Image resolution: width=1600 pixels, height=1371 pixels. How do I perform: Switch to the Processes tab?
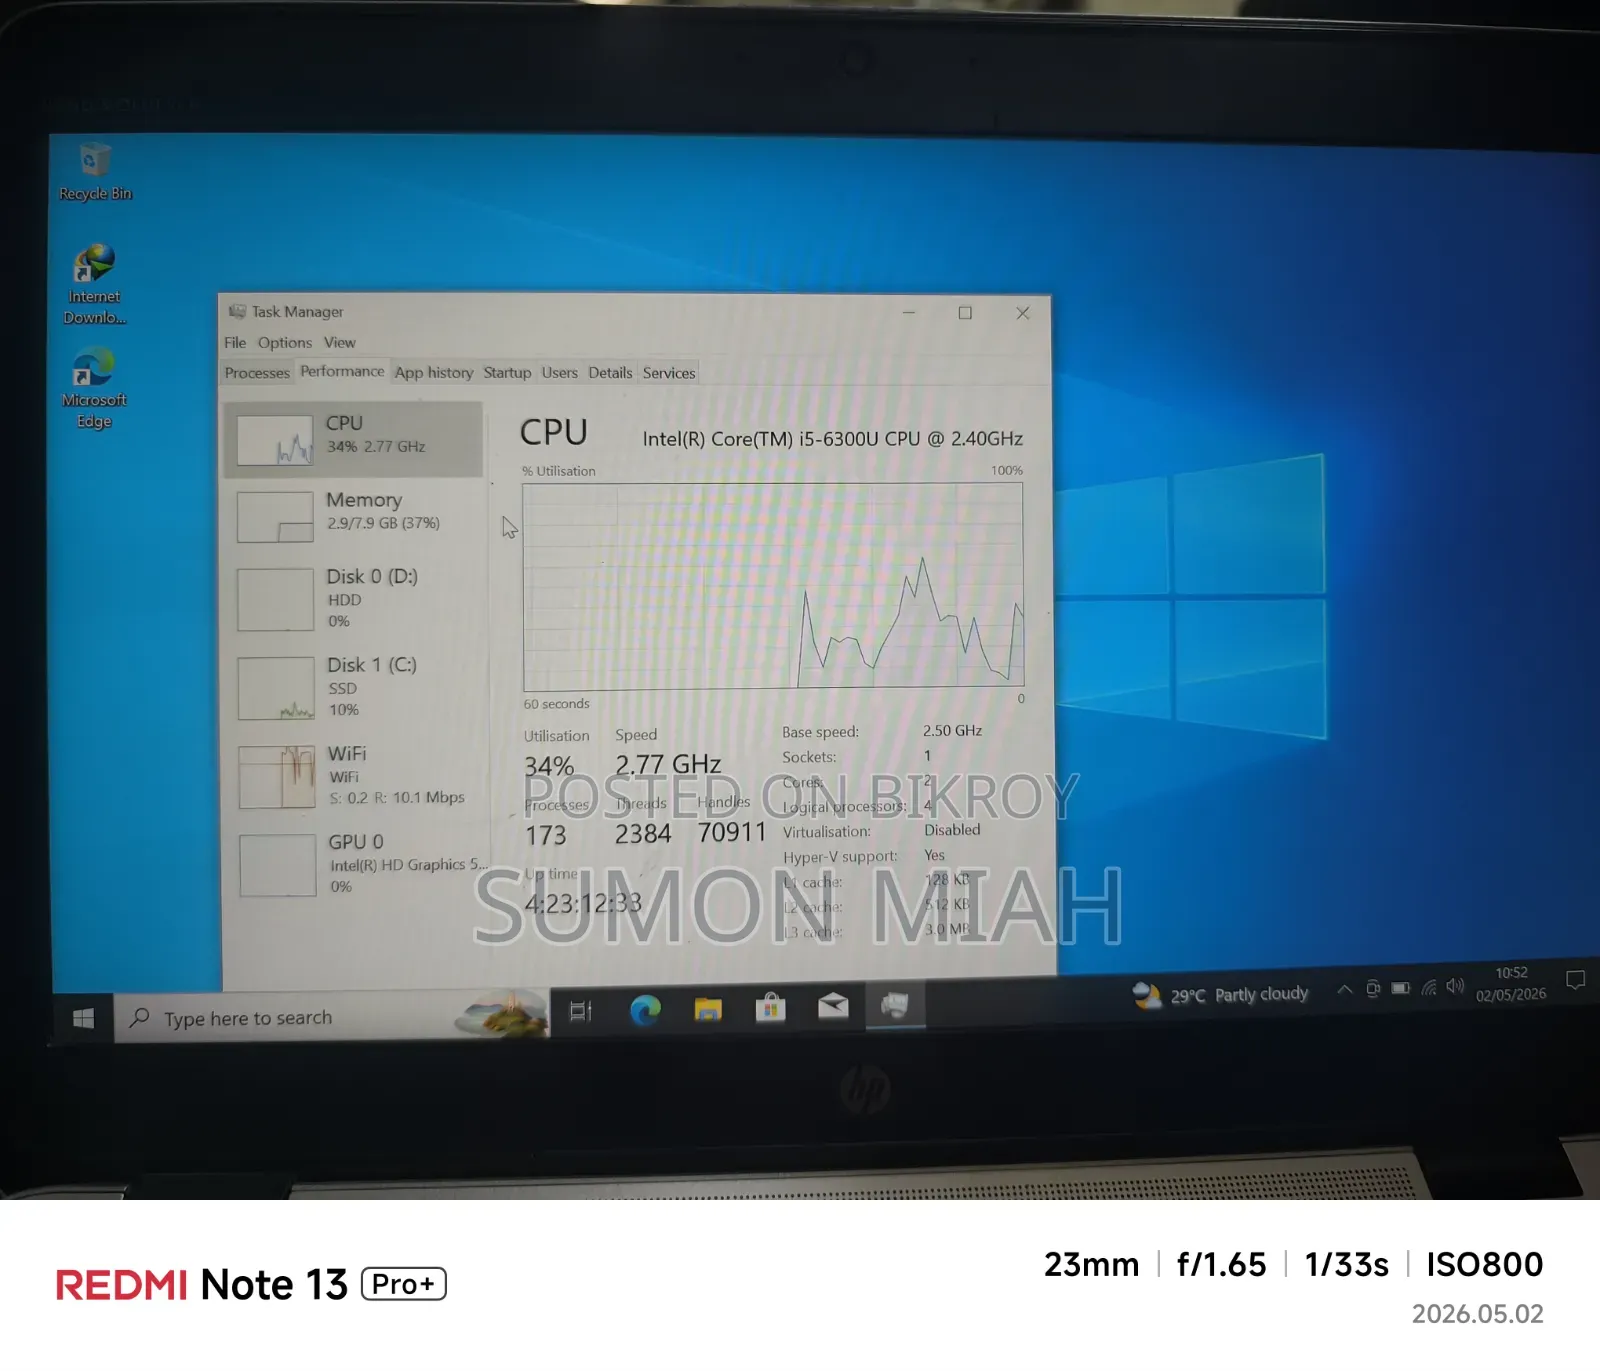click(x=257, y=373)
